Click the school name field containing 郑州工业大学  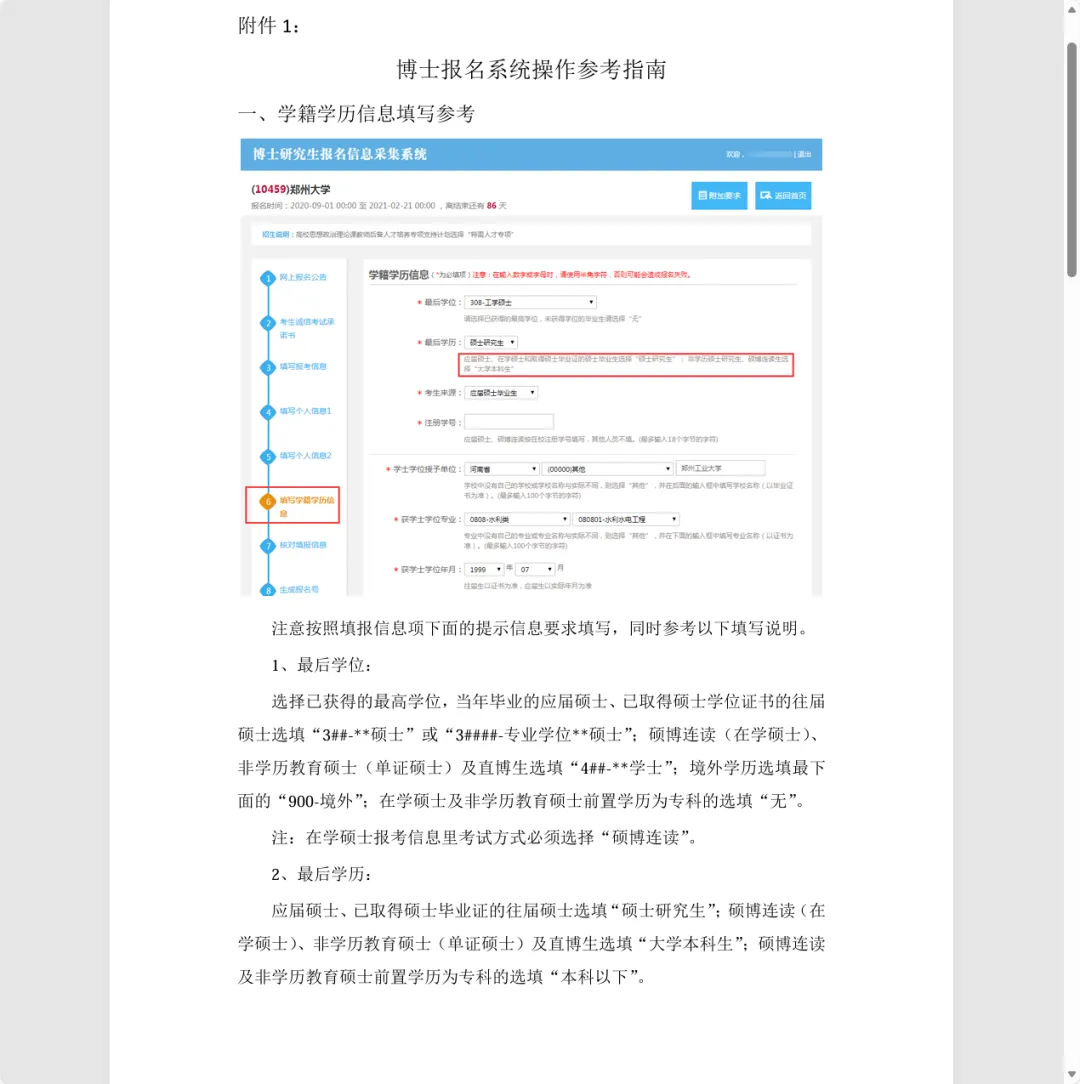[720, 468]
